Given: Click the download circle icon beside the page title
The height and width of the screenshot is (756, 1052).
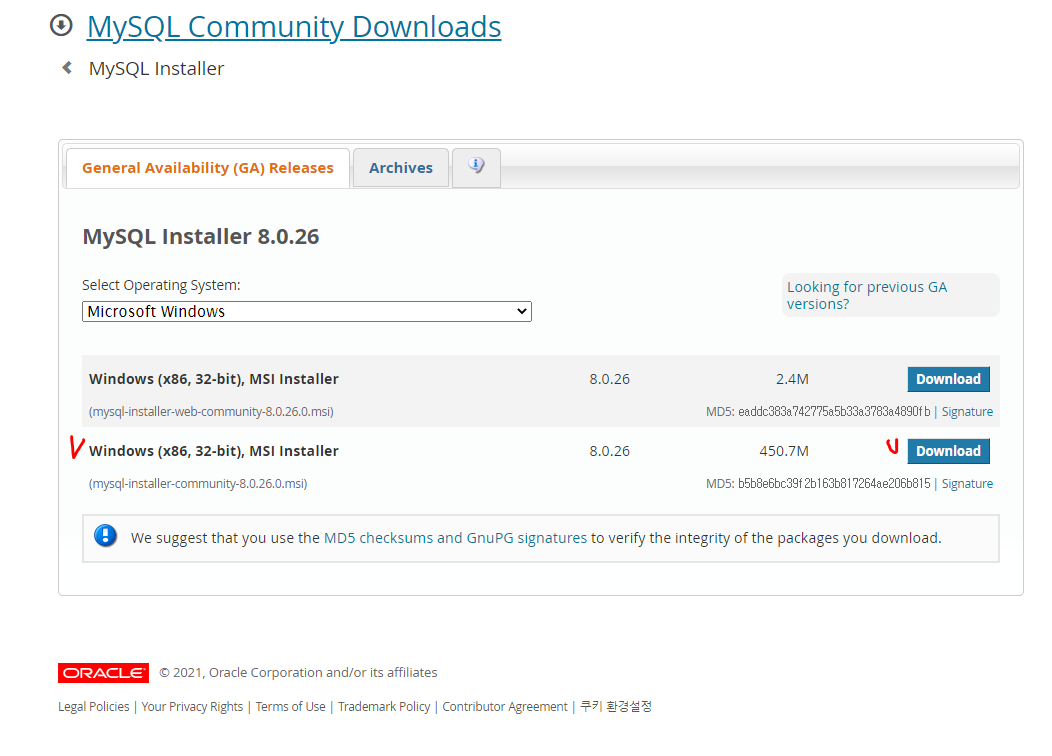Looking at the screenshot, I should pyautogui.click(x=61, y=25).
